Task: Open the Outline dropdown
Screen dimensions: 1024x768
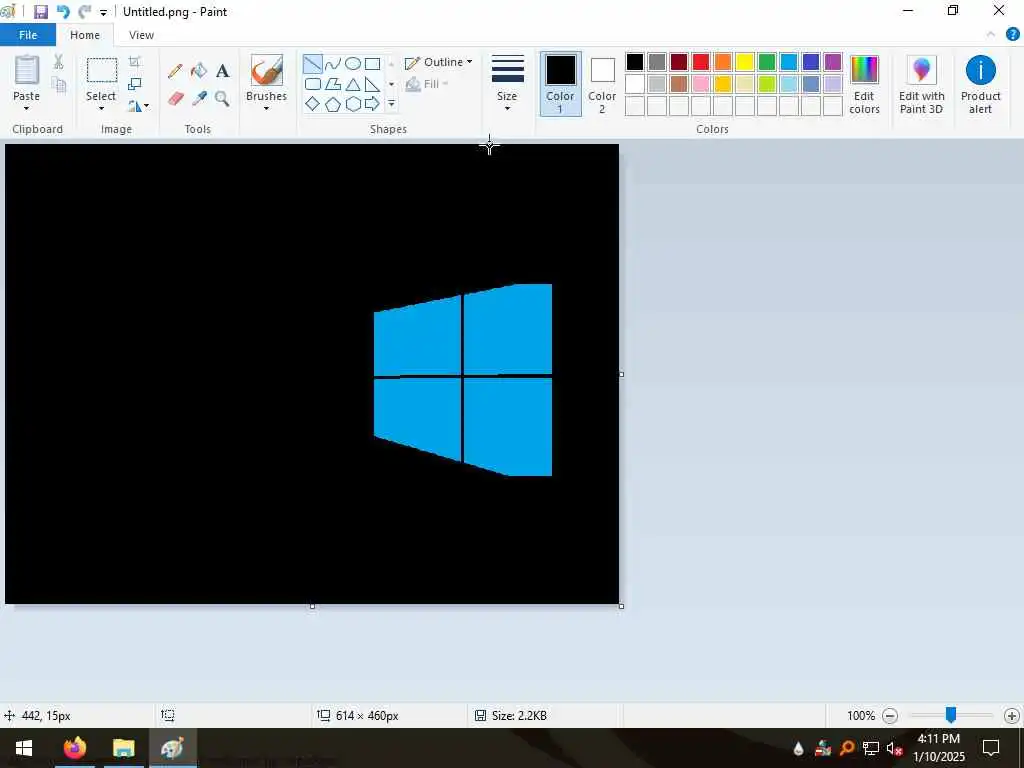Action: pos(438,62)
